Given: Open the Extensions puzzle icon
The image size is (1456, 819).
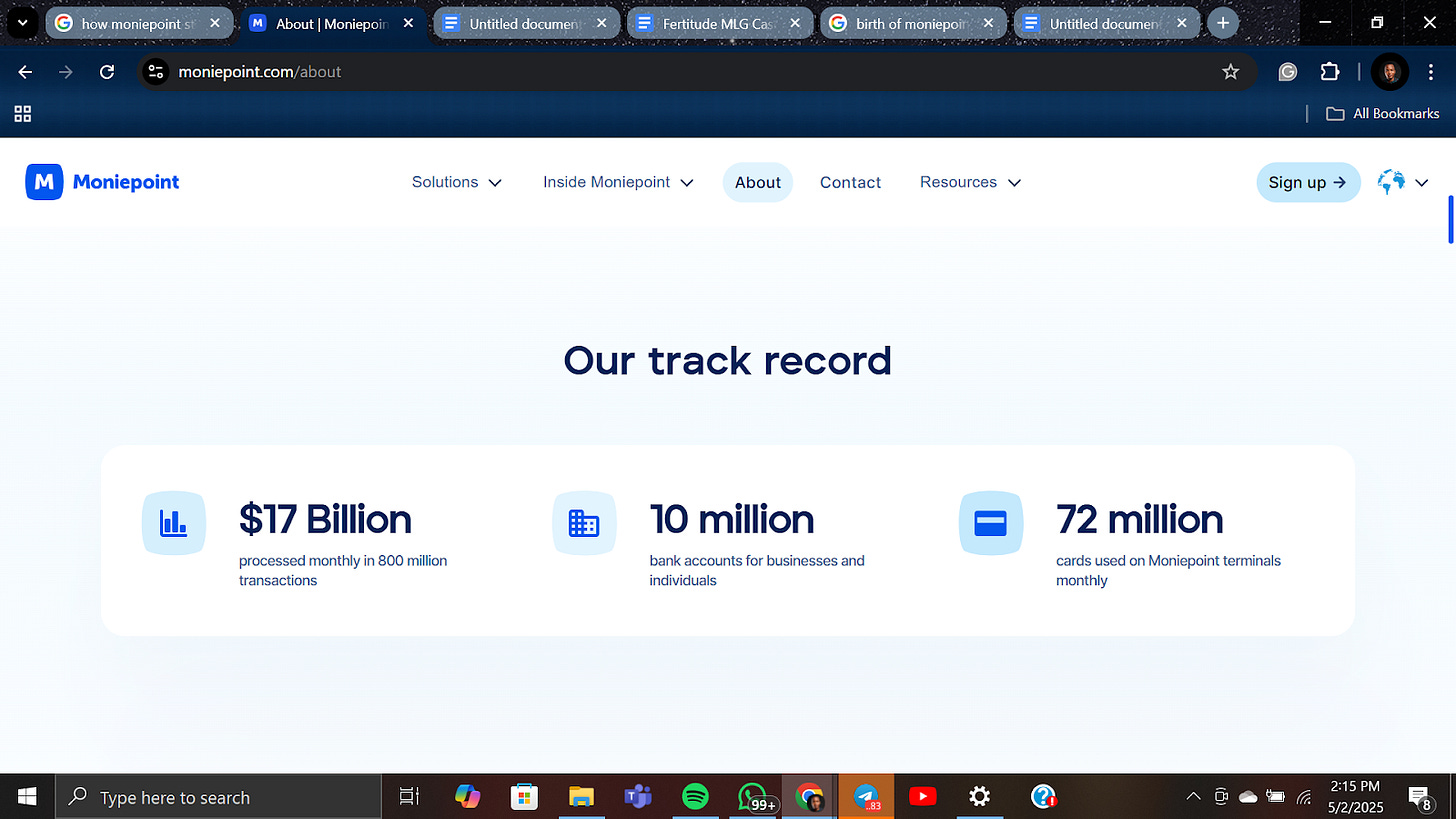Looking at the screenshot, I should pyautogui.click(x=1330, y=72).
